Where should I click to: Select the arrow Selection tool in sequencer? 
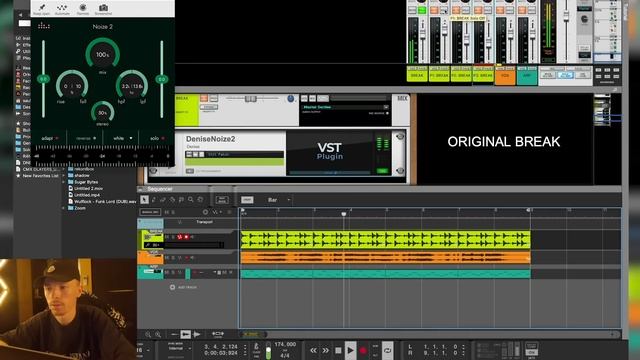click(x=144, y=200)
